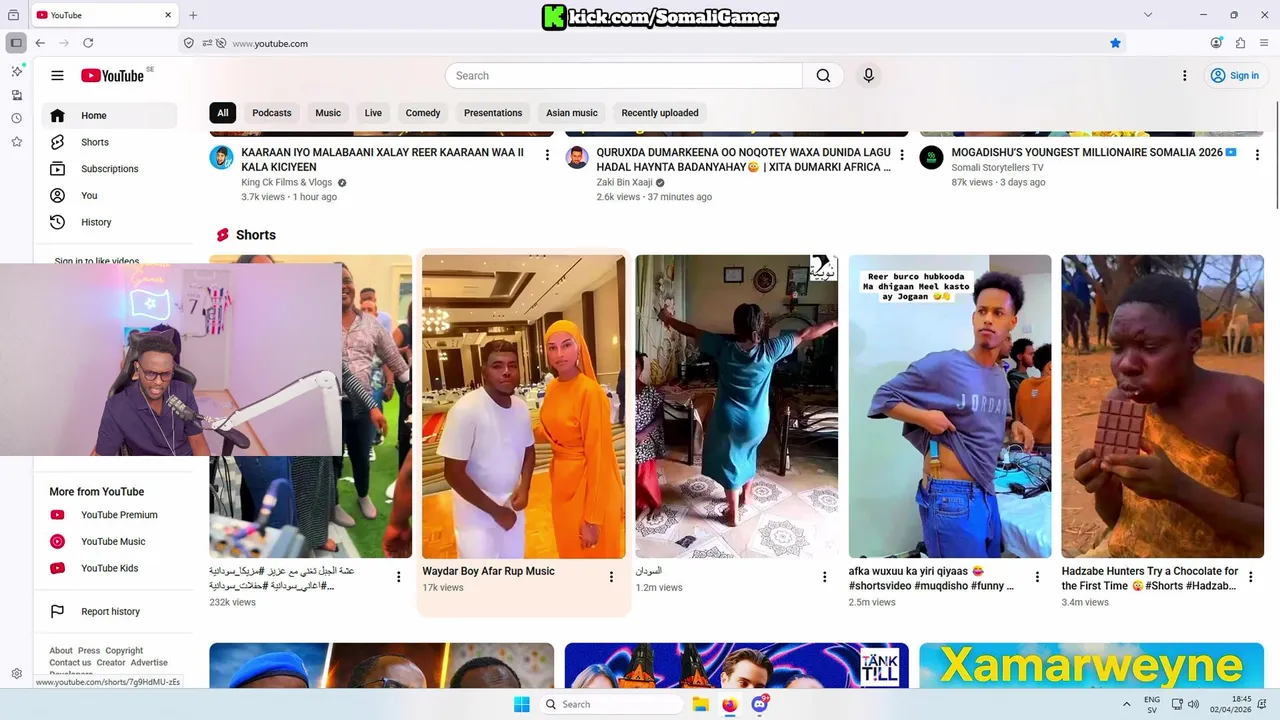Open You in sidebar

[109, 196]
